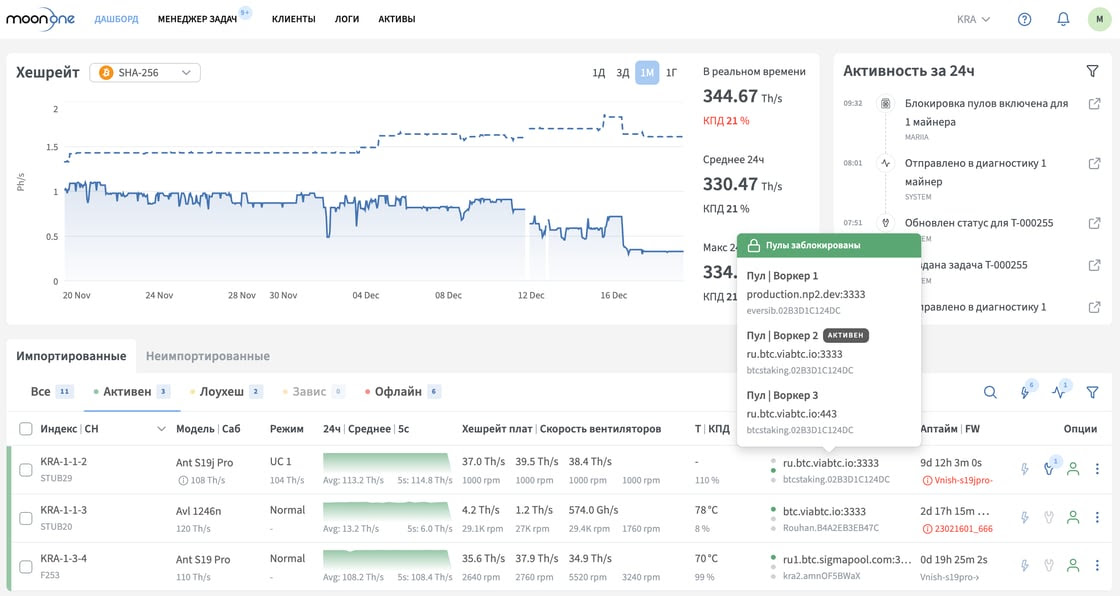Check the KRA-1-3-4 row checkbox
This screenshot has width=1120, height=596.
(26, 567)
